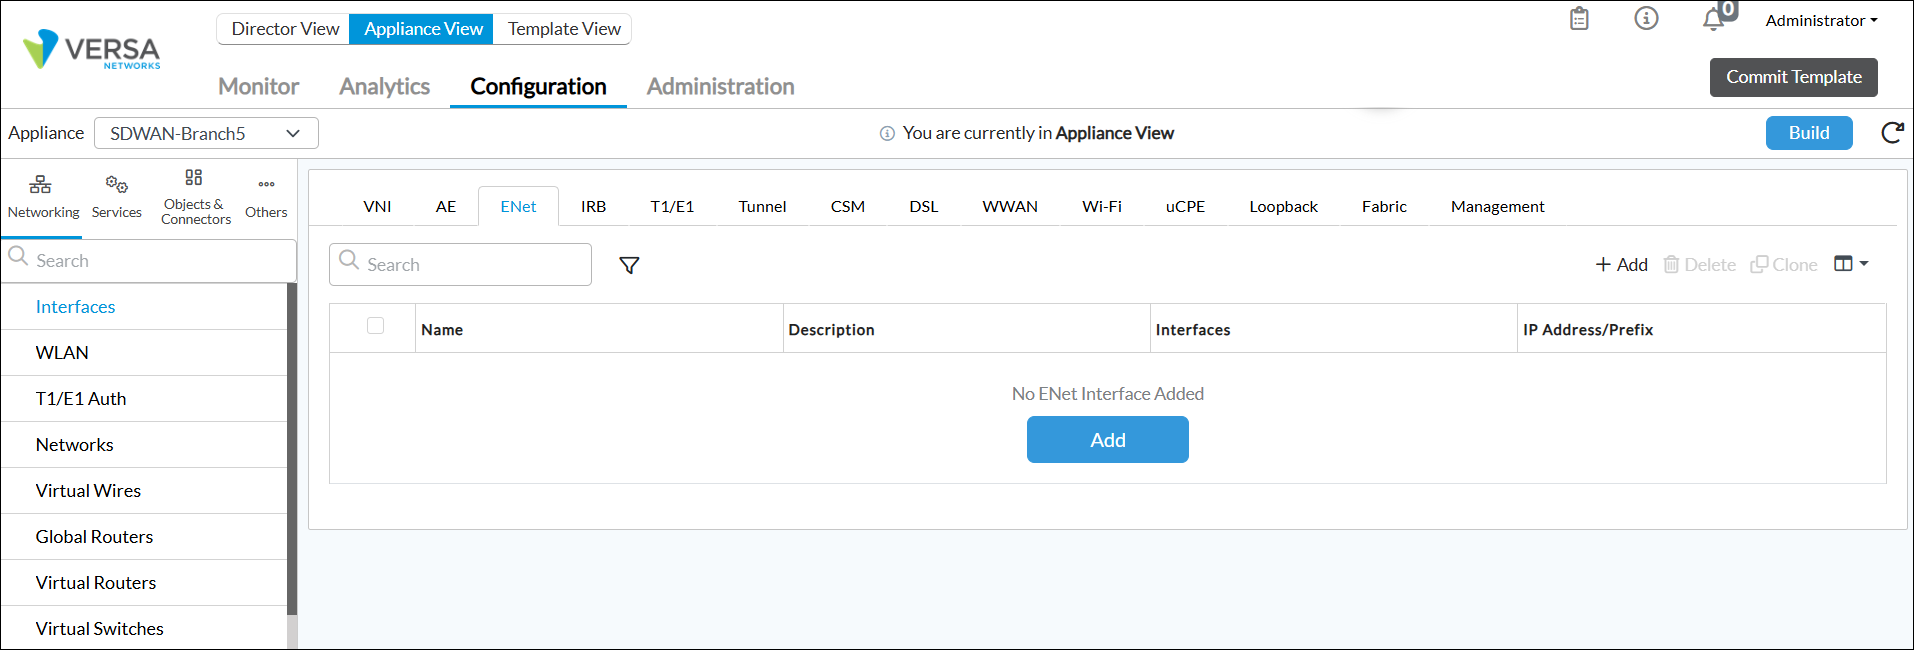This screenshot has height=650, width=1914.
Task: Toggle the select-all checkbox in table header
Action: pos(376,326)
